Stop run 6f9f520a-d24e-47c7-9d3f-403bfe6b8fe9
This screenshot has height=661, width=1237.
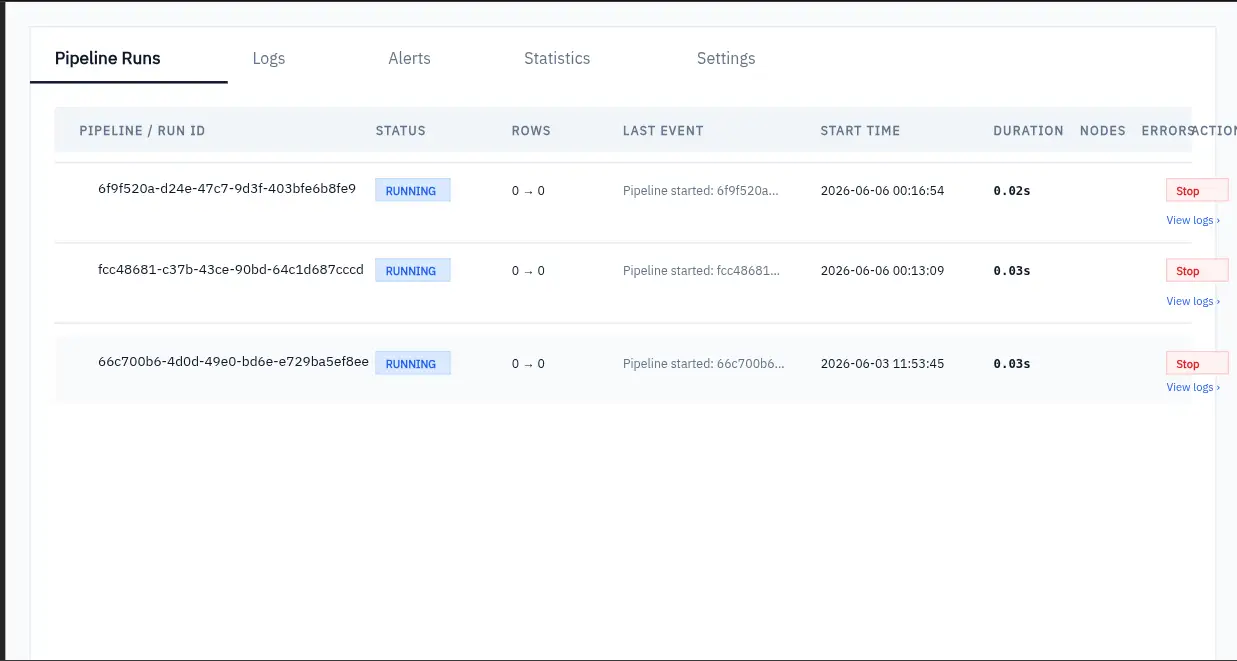(1197, 191)
